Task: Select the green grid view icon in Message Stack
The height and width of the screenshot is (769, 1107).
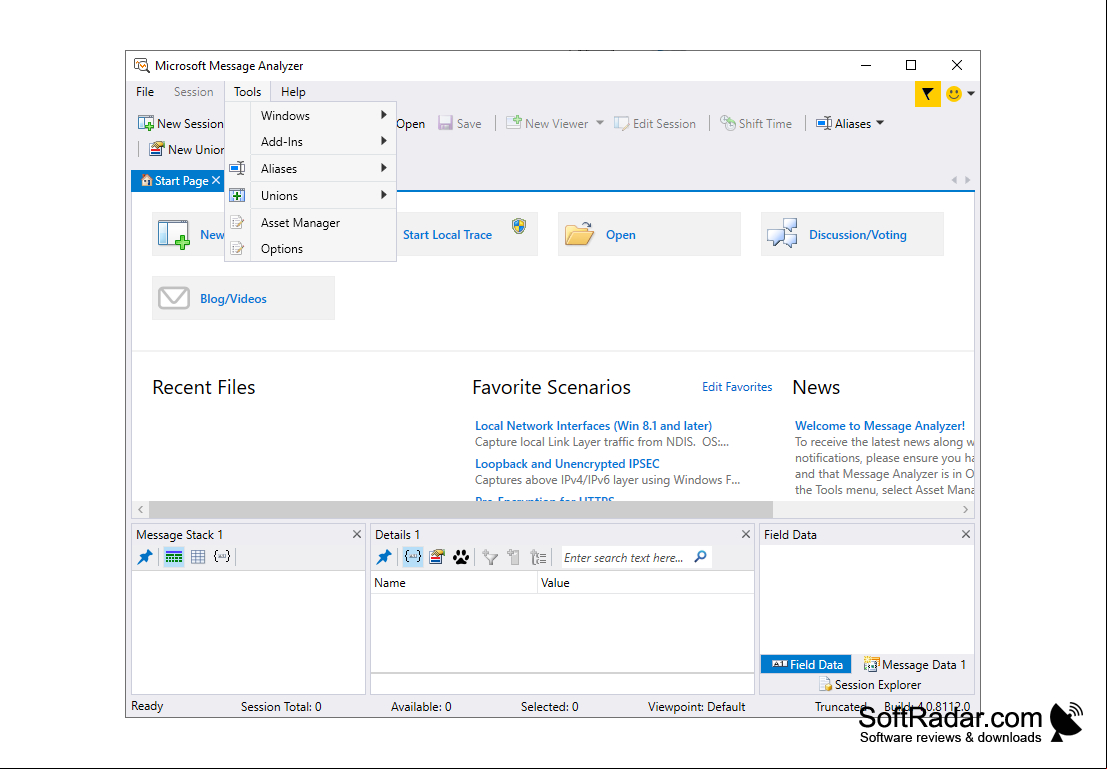Action: tap(174, 557)
